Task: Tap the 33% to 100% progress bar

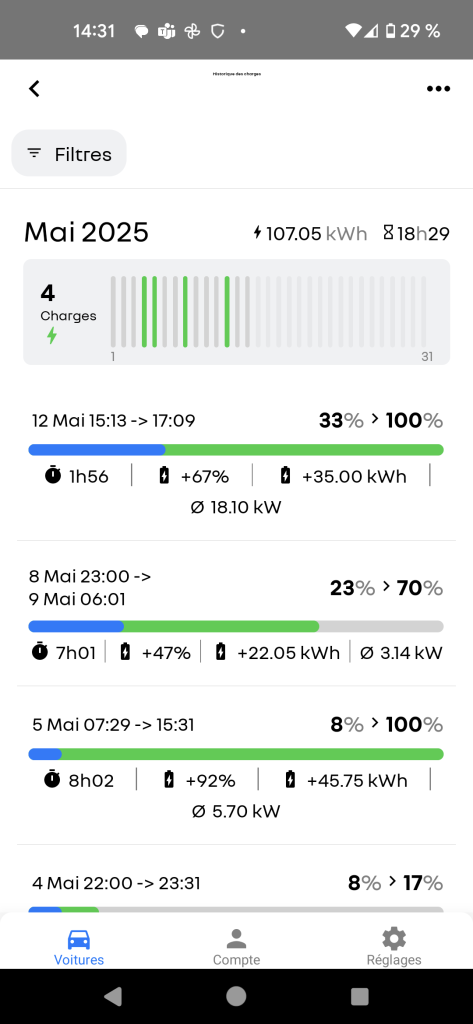Action: click(236, 450)
